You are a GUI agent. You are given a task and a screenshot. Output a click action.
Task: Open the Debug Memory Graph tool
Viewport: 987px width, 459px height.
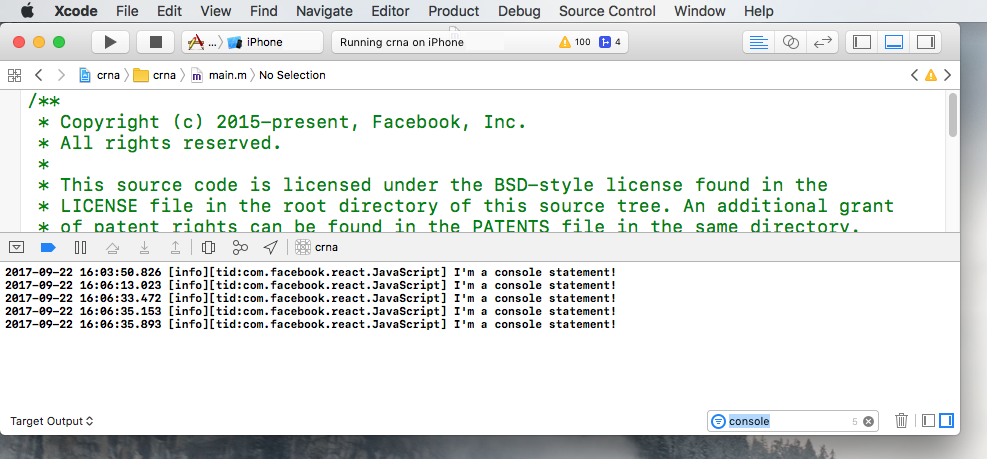[x=240, y=247]
